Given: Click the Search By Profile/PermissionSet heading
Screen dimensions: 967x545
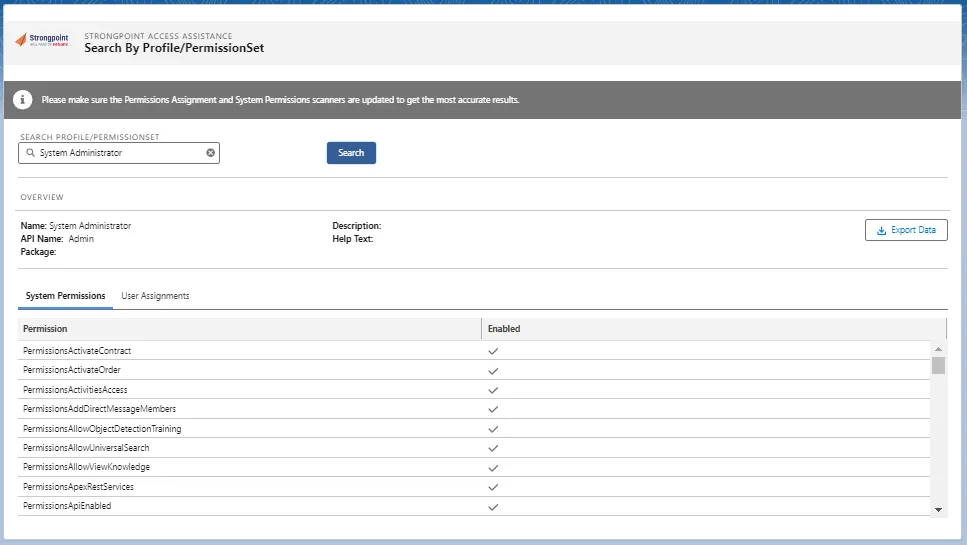Looking at the screenshot, I should click(x=174, y=48).
